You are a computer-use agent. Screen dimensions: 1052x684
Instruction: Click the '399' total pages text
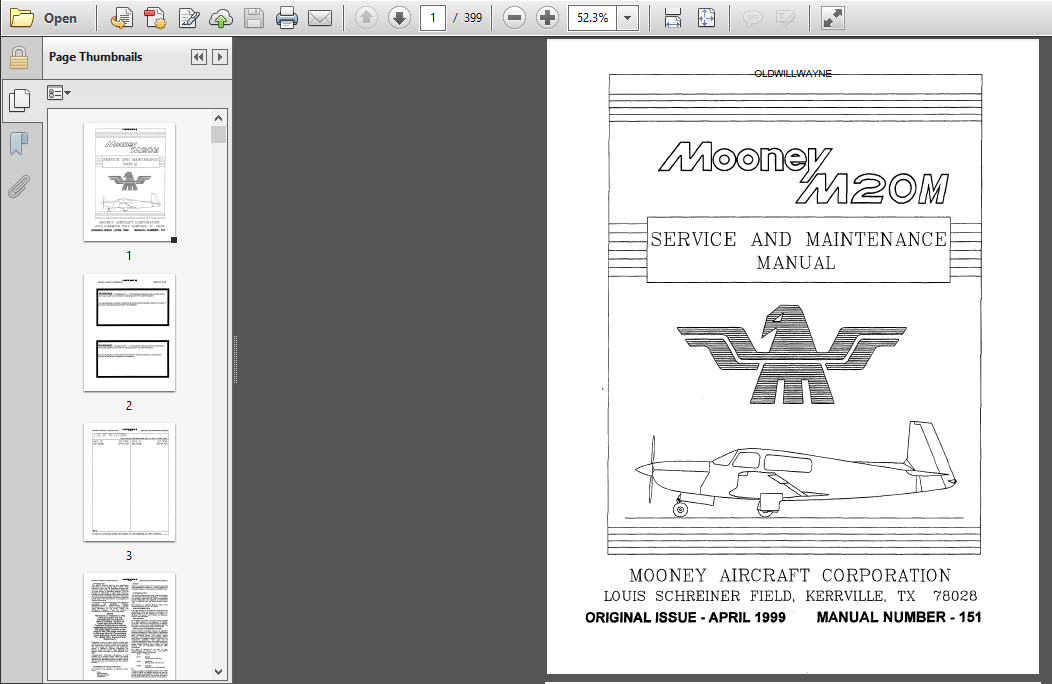(473, 18)
